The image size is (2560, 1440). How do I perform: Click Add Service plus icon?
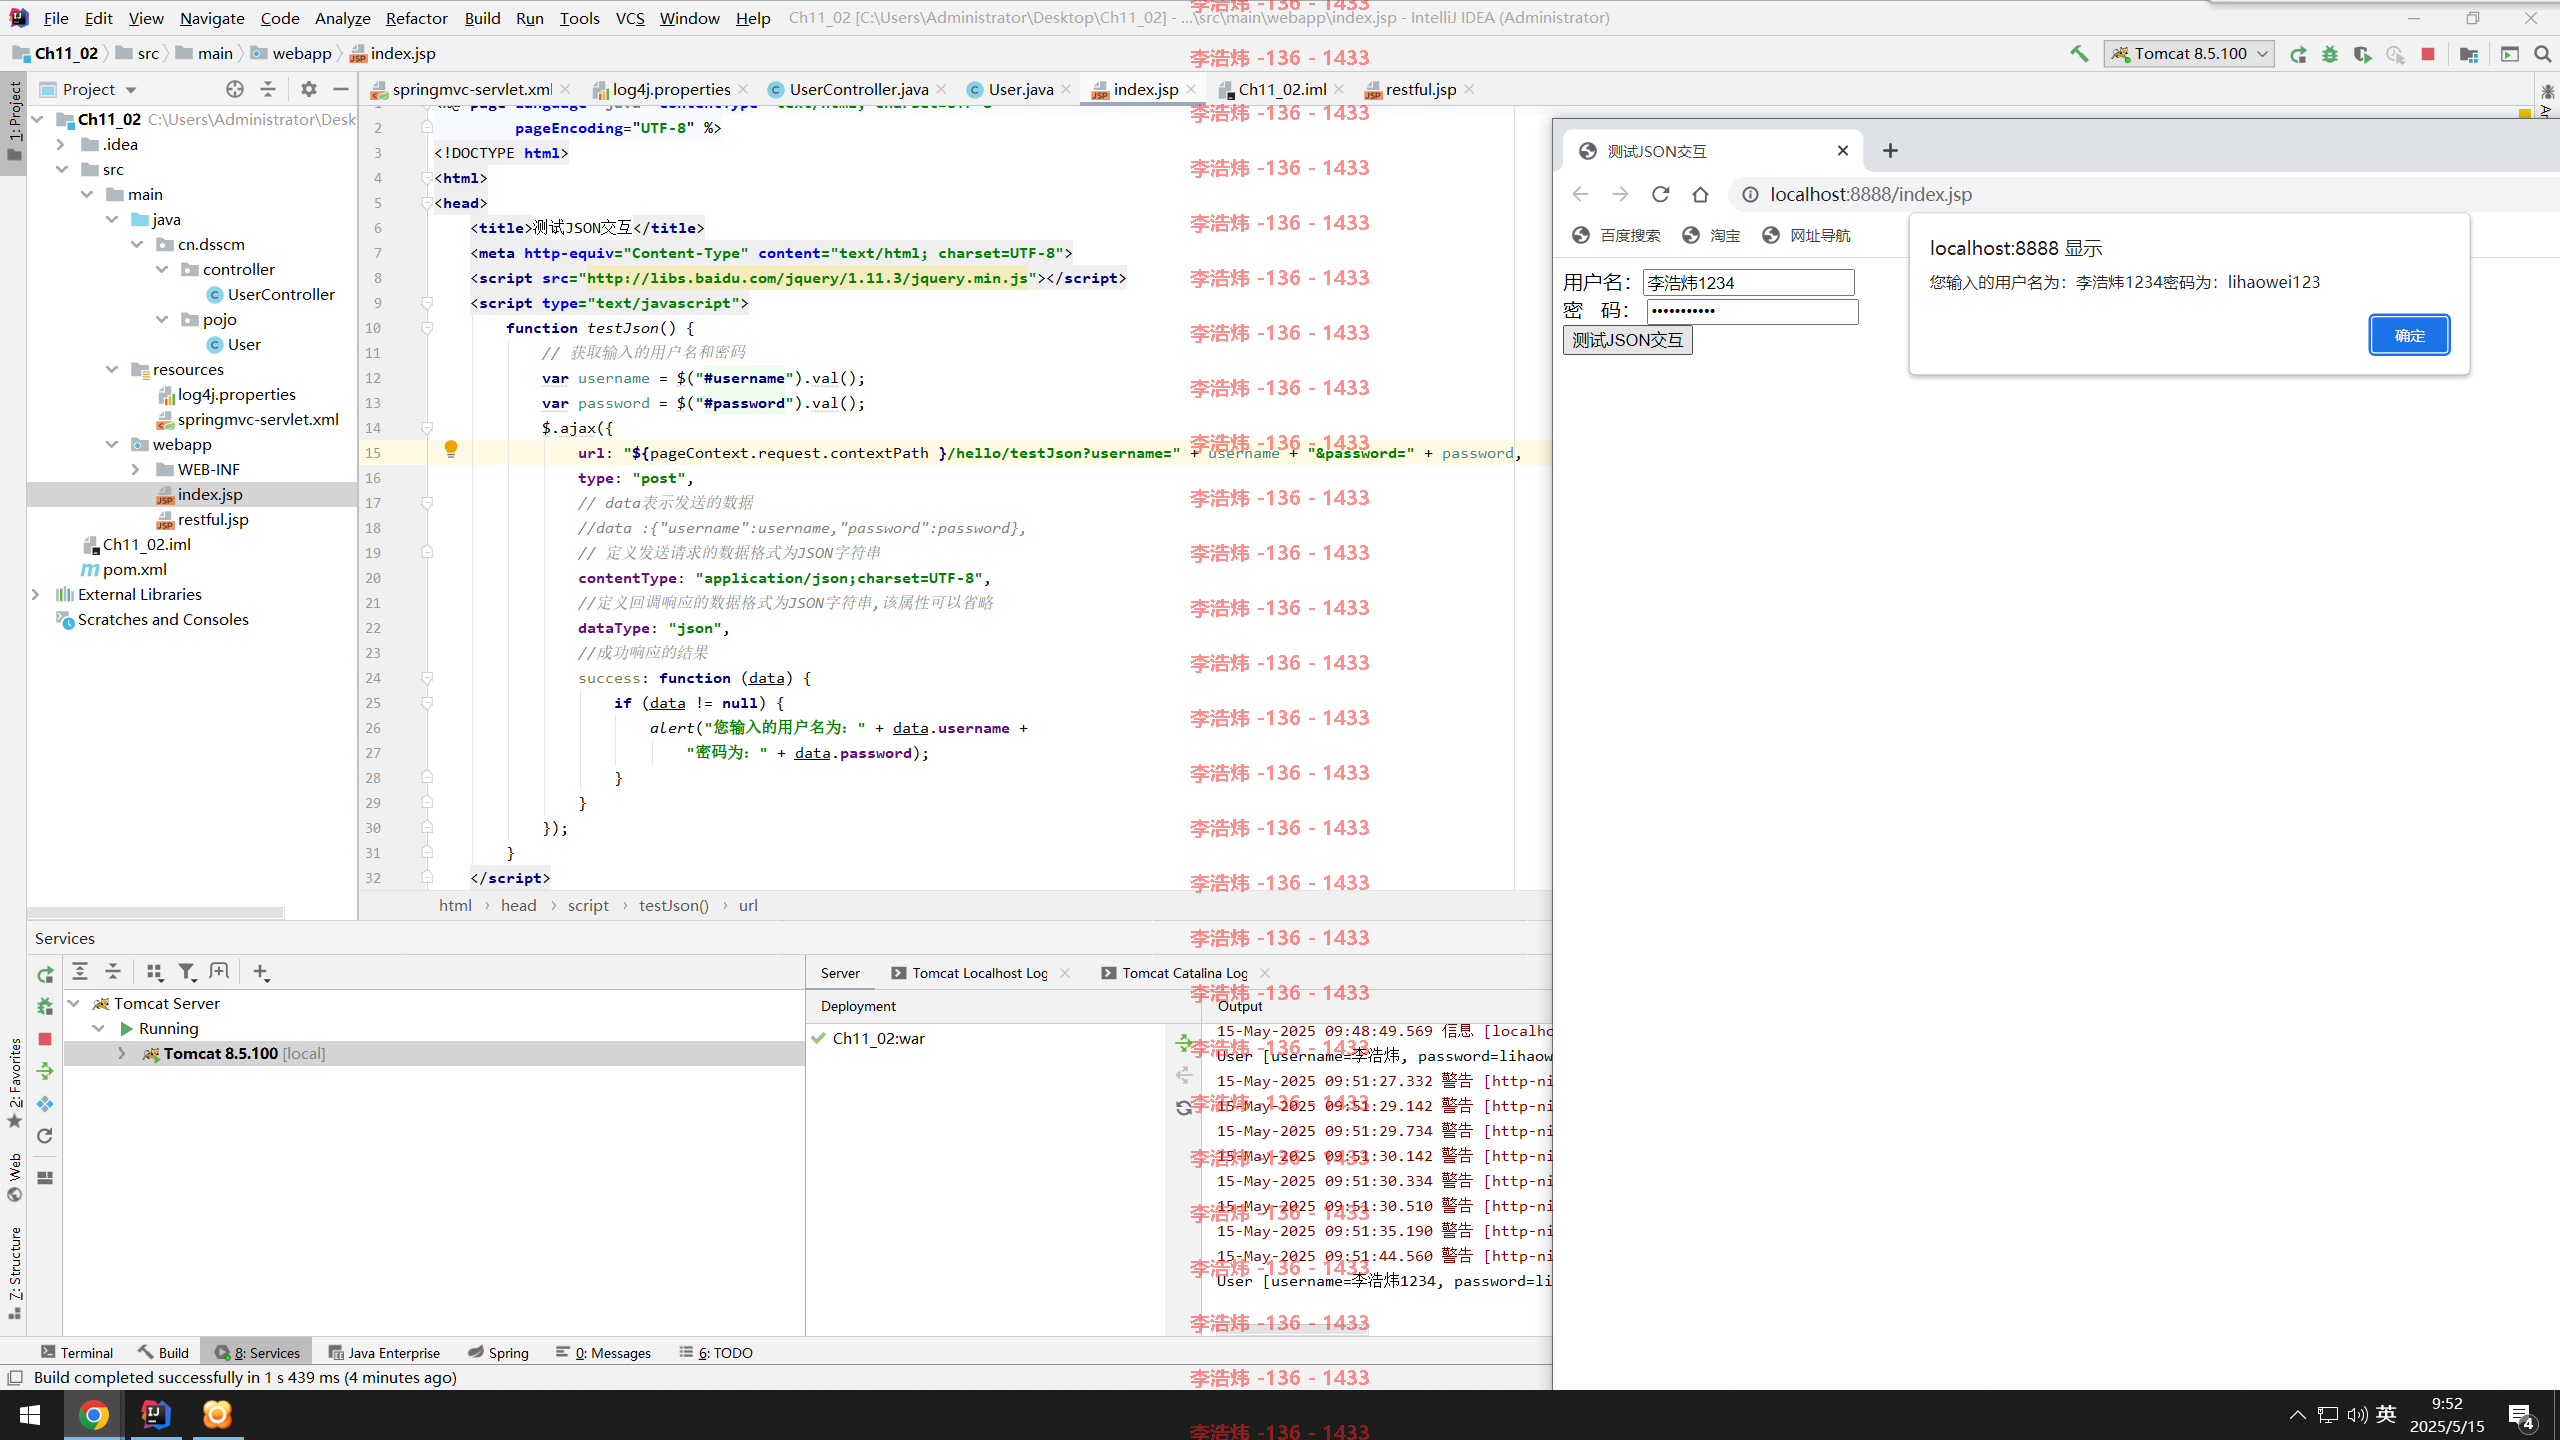[261, 971]
